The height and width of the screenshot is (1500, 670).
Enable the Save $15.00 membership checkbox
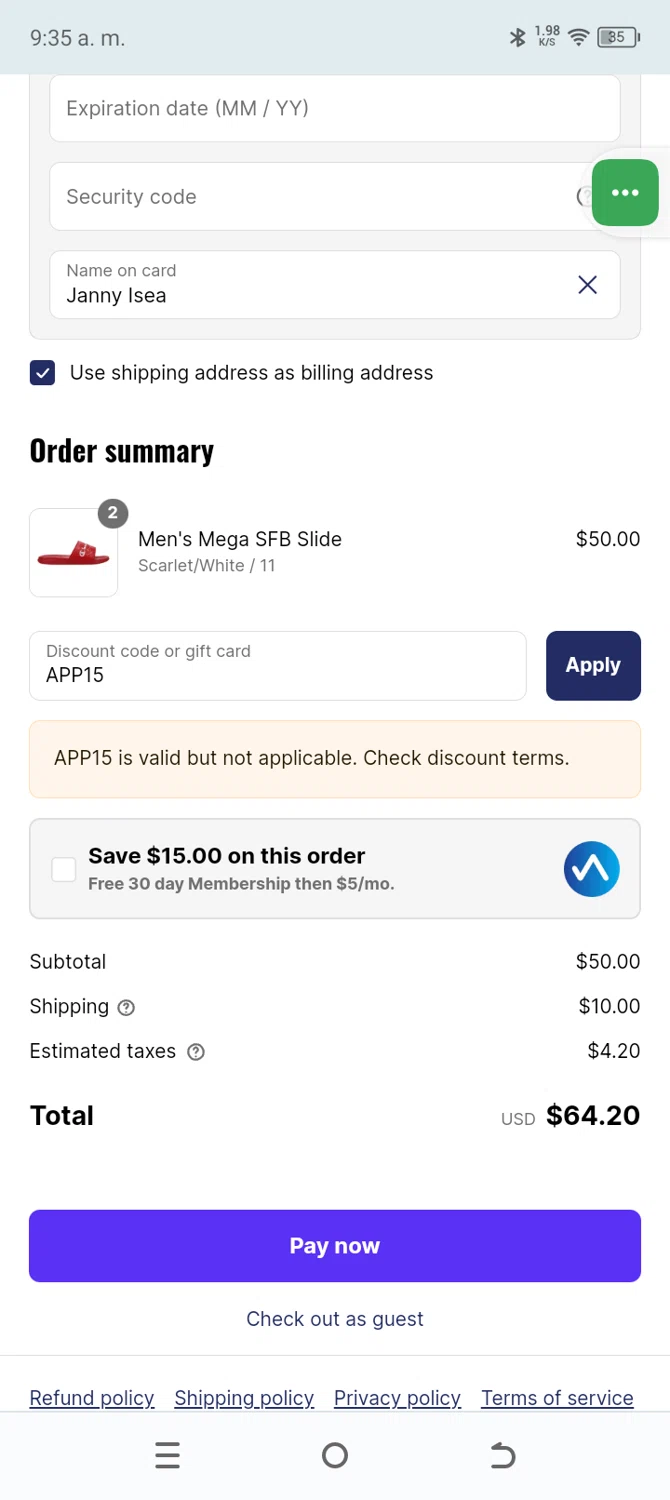click(64, 870)
